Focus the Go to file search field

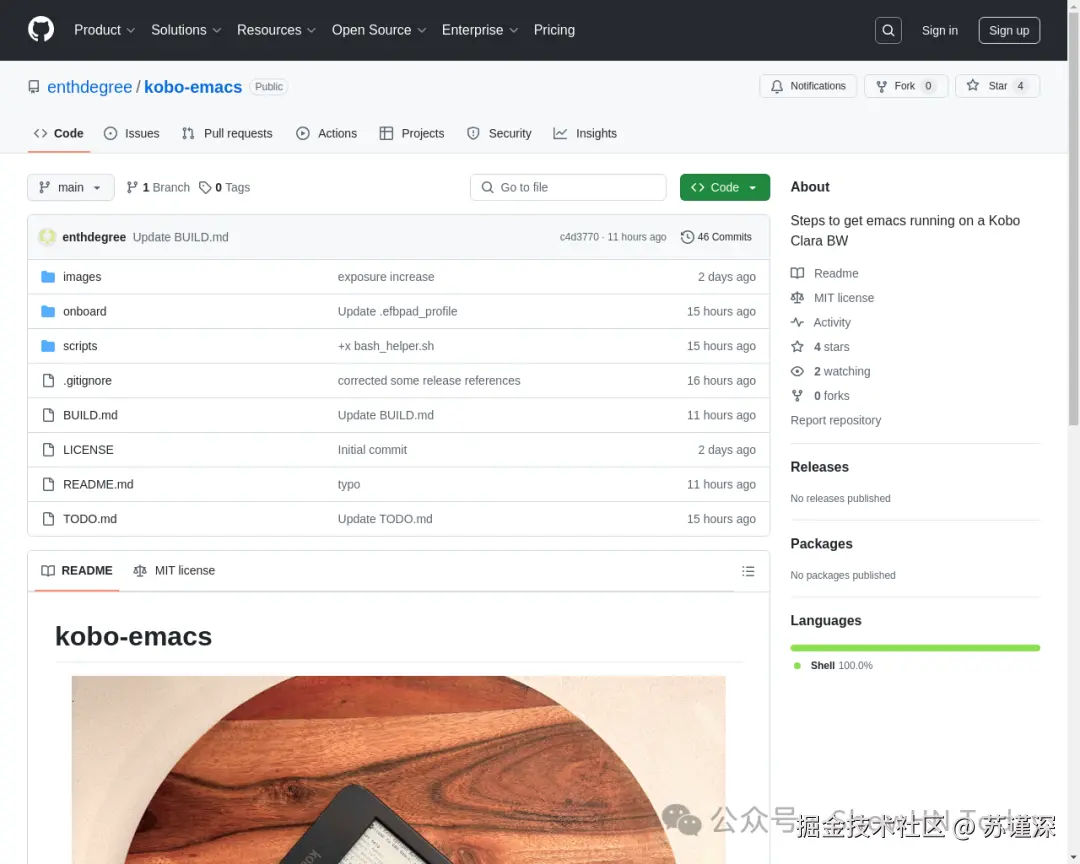coord(568,187)
